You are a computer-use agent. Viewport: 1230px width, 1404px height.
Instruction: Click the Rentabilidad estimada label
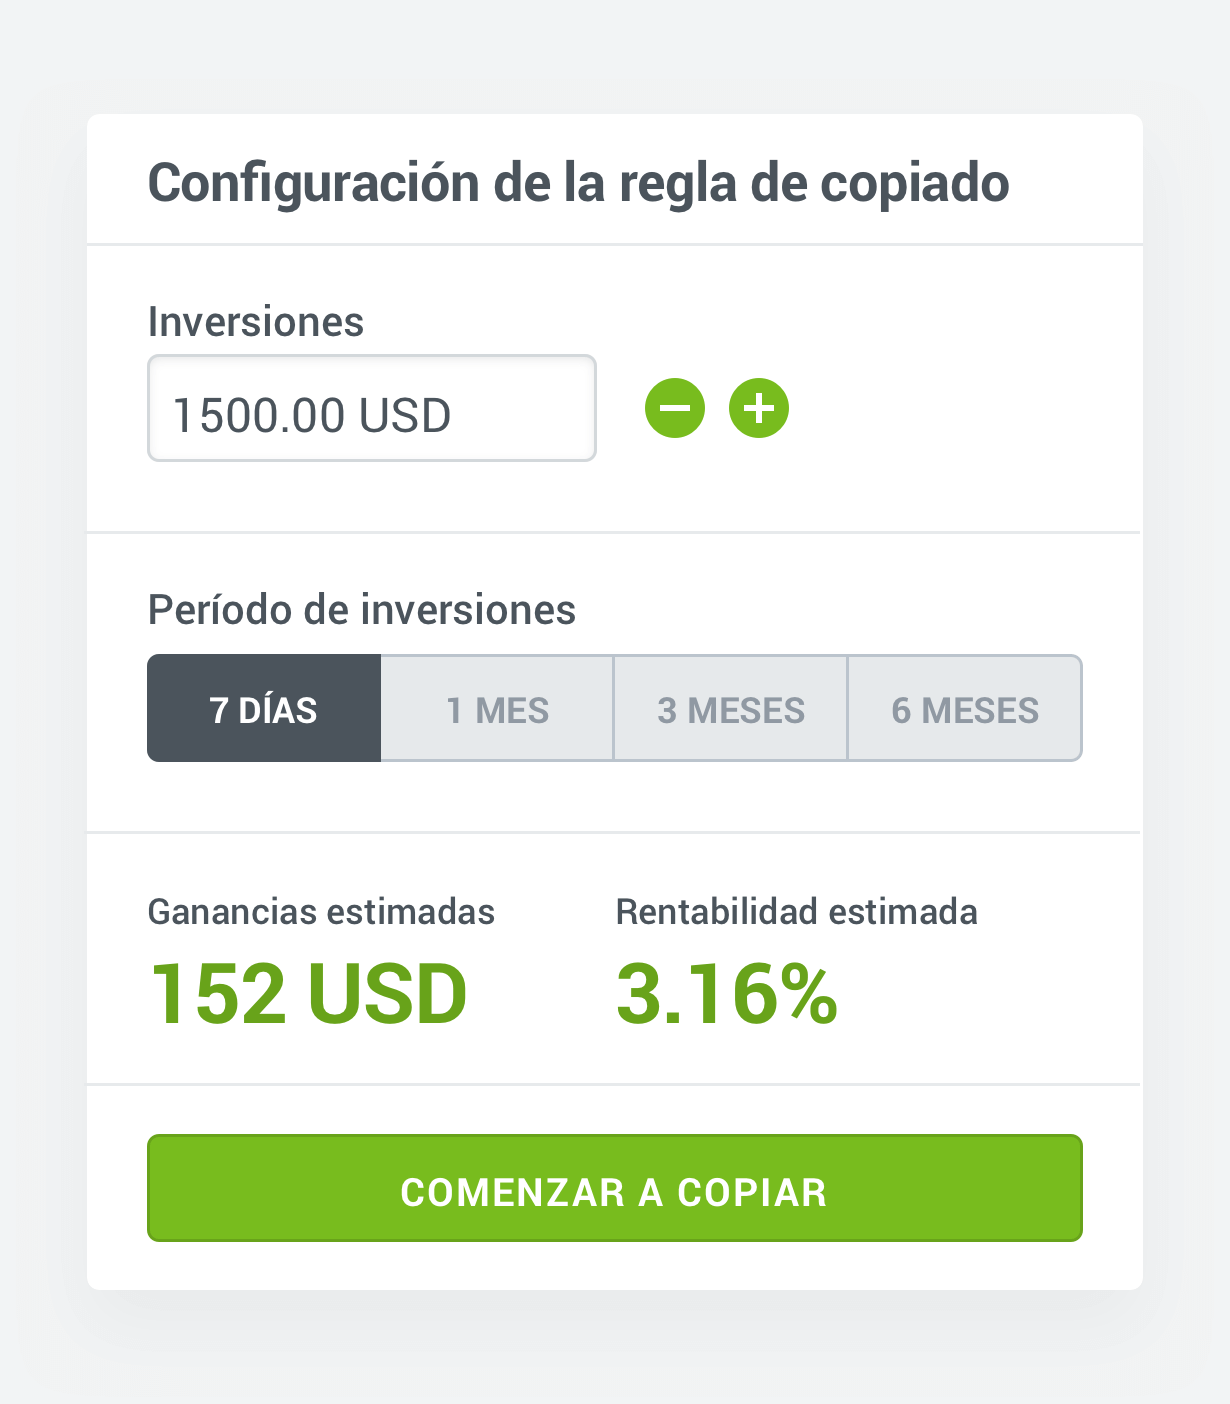(x=797, y=912)
